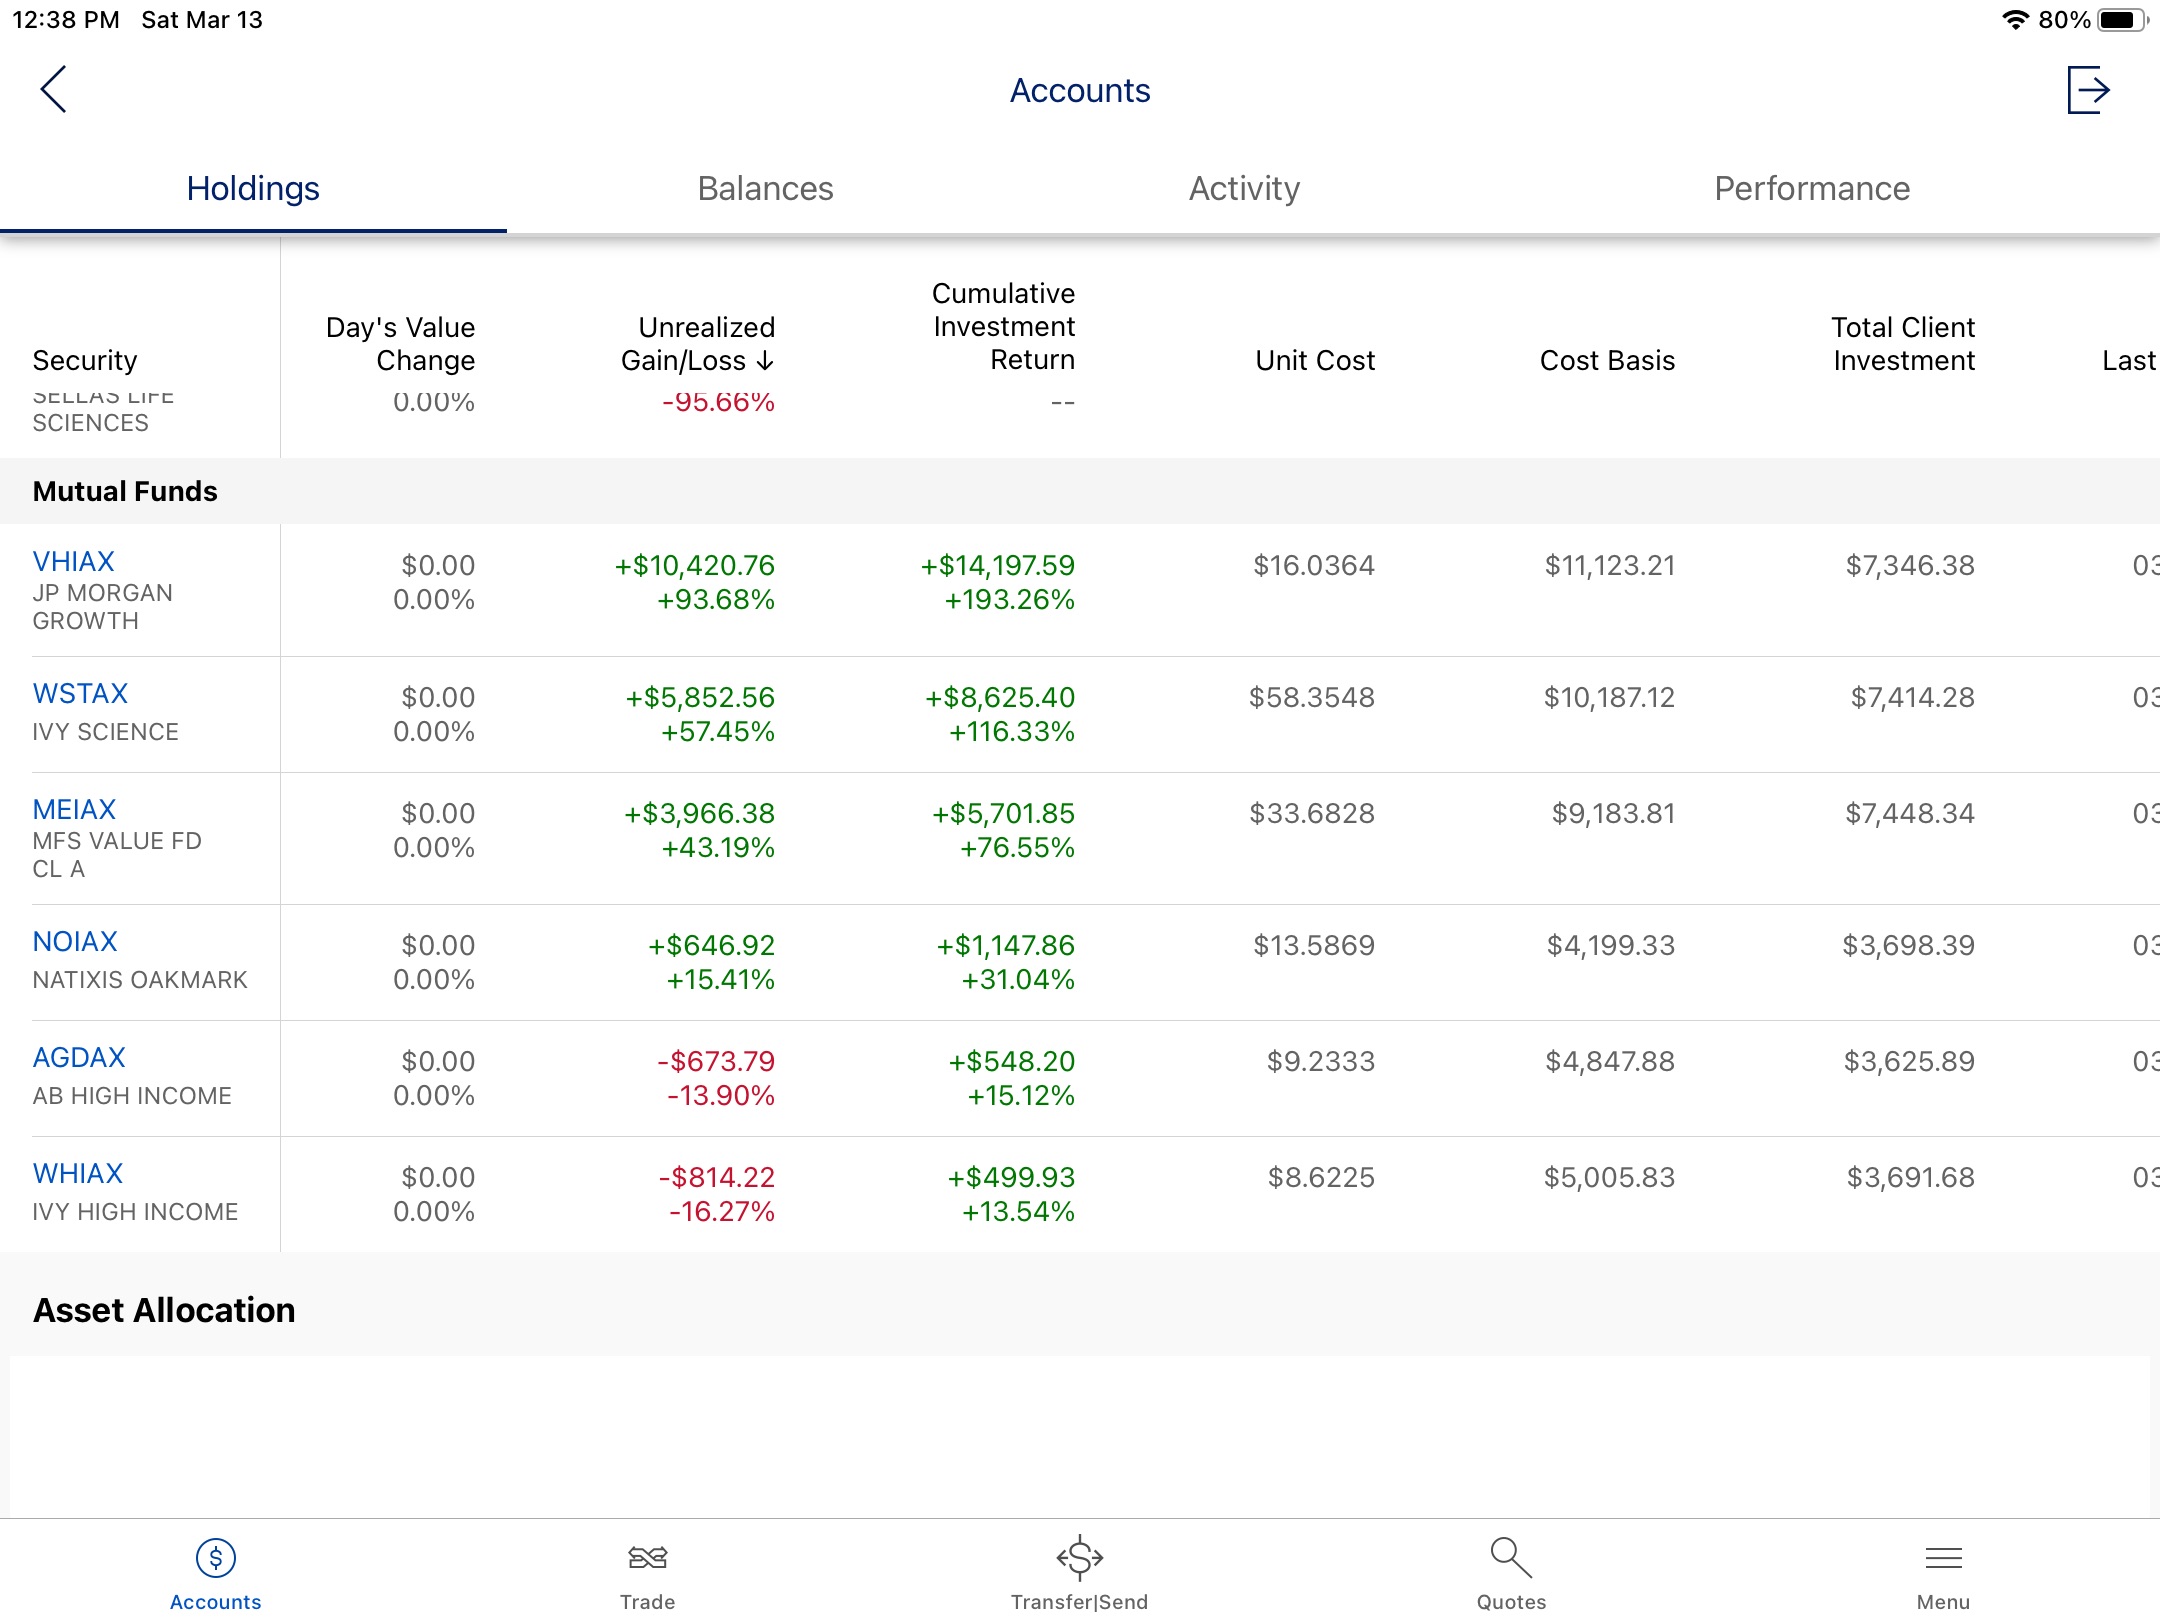Open the Quotes magnifier icon
This screenshot has width=2160, height=1620.
(1510, 1558)
